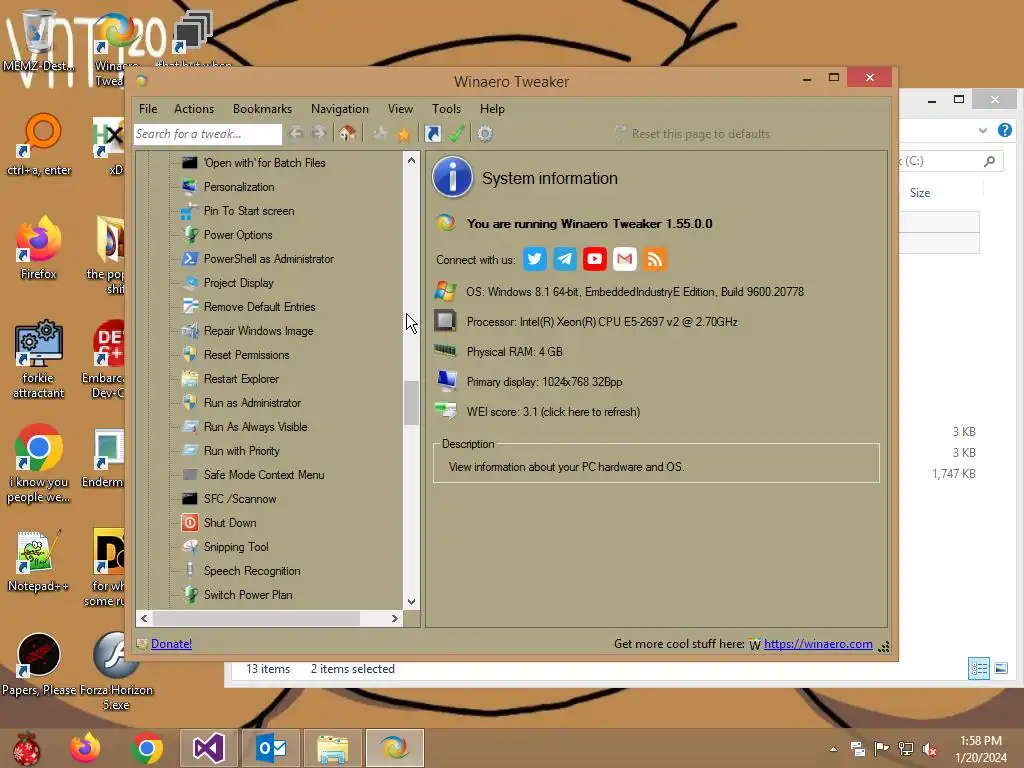Open Winaero's Twitter link icon
This screenshot has width=1024, height=768.
pos(535,259)
